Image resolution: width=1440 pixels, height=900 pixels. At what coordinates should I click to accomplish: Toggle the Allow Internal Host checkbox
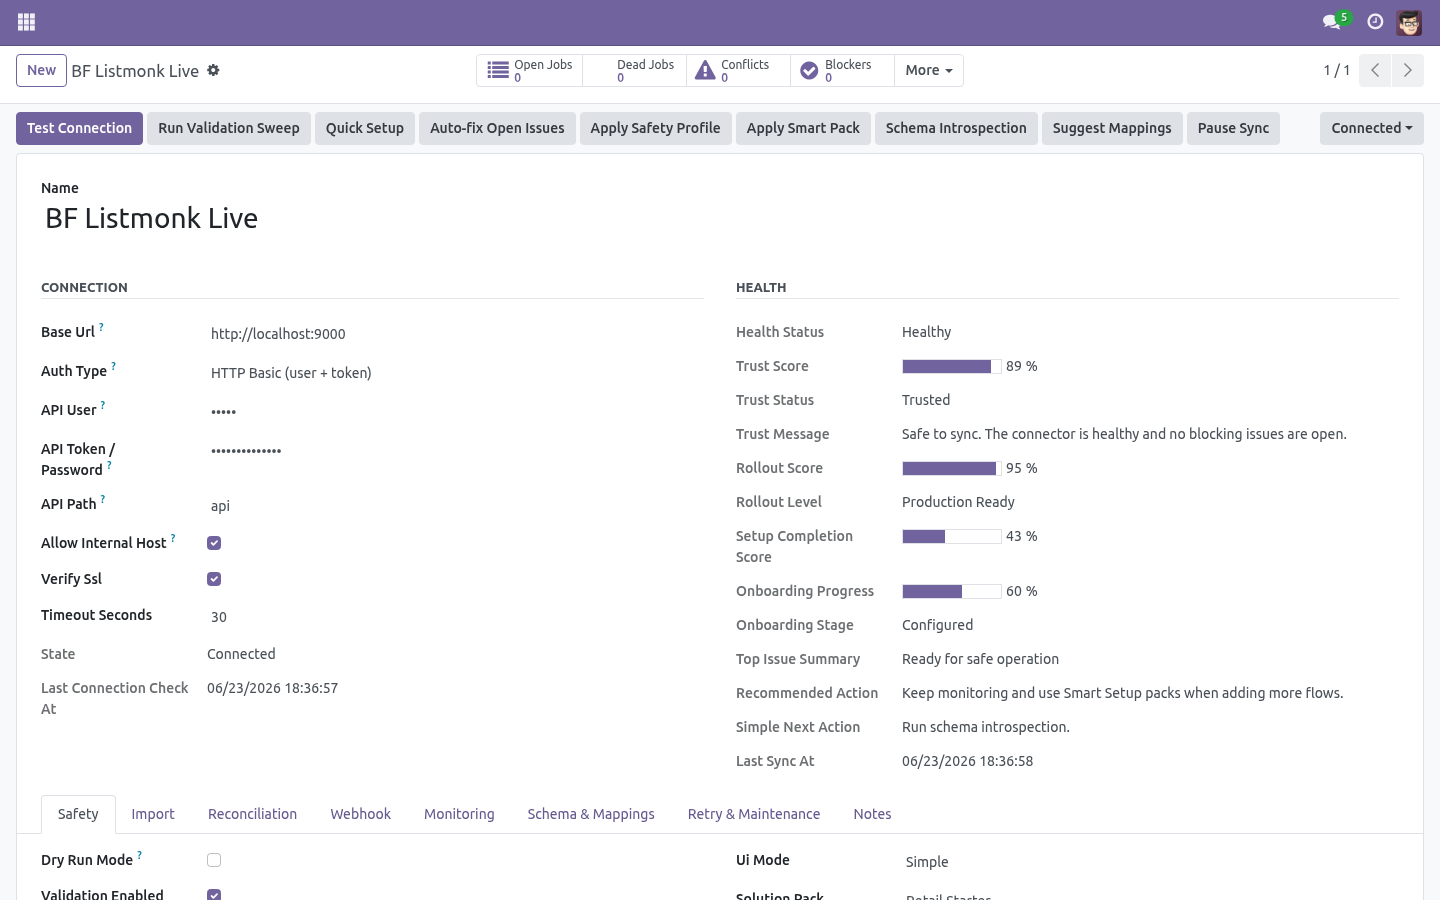[x=214, y=543]
